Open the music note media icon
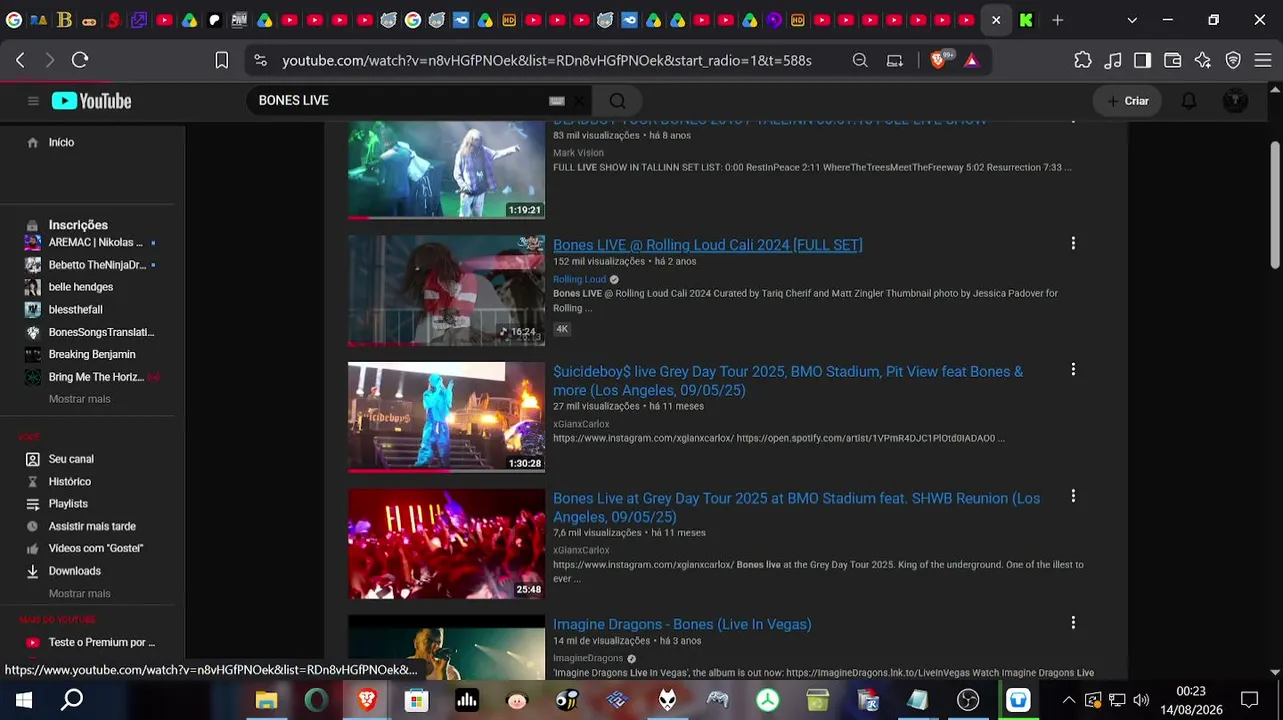This screenshot has width=1283, height=720. tap(1113, 61)
